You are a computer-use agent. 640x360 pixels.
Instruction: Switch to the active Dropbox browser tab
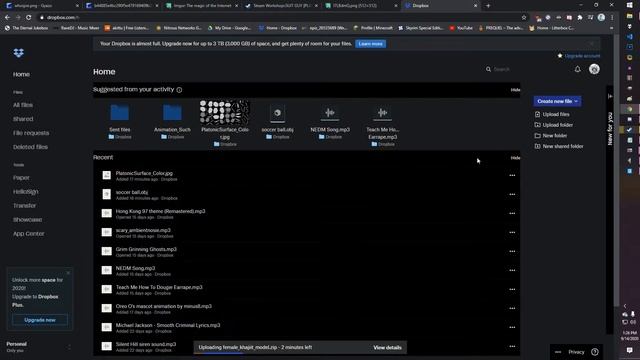(x=441, y=6)
